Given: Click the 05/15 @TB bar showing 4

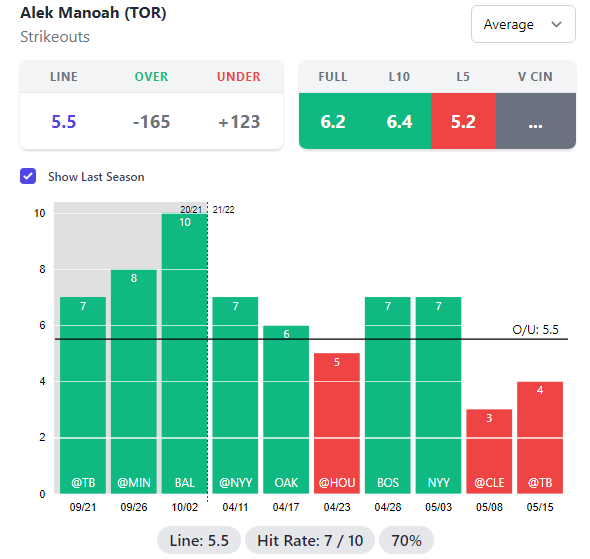Looking at the screenshot, I should coord(540,437).
